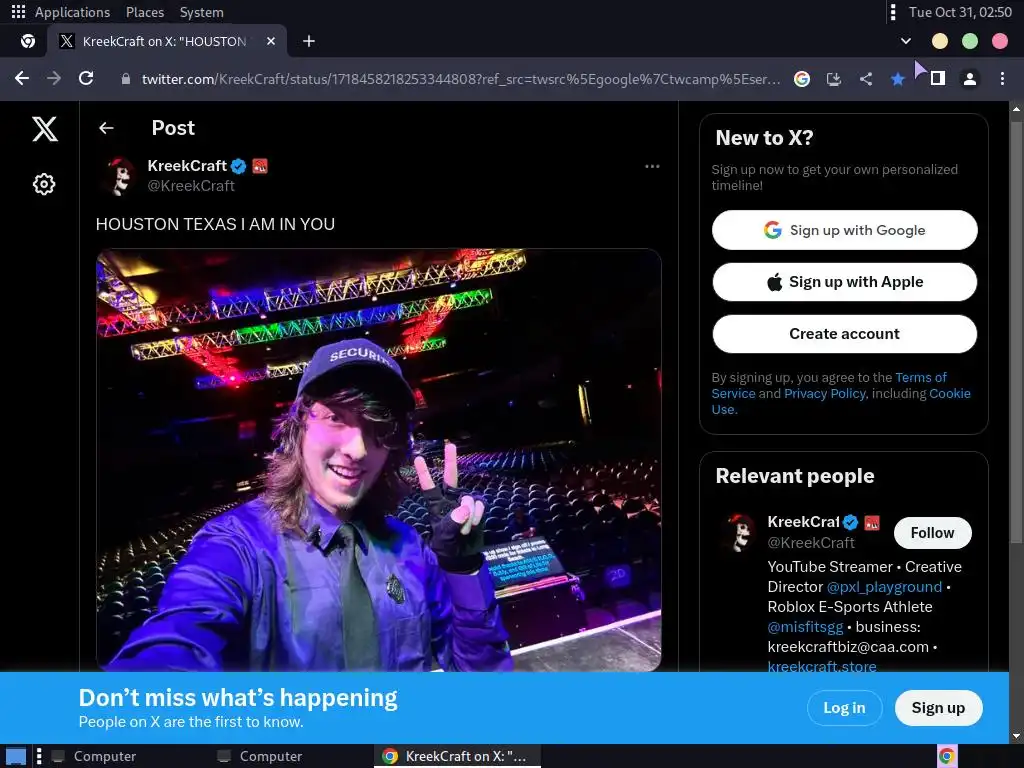Open the three-dot post options menu

coord(652,167)
